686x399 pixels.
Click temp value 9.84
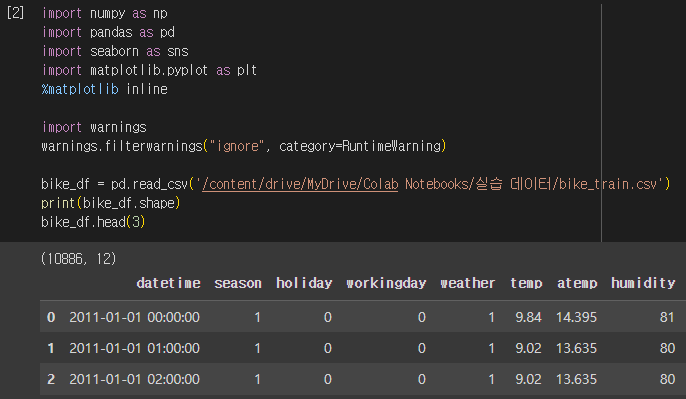[x=528, y=317]
